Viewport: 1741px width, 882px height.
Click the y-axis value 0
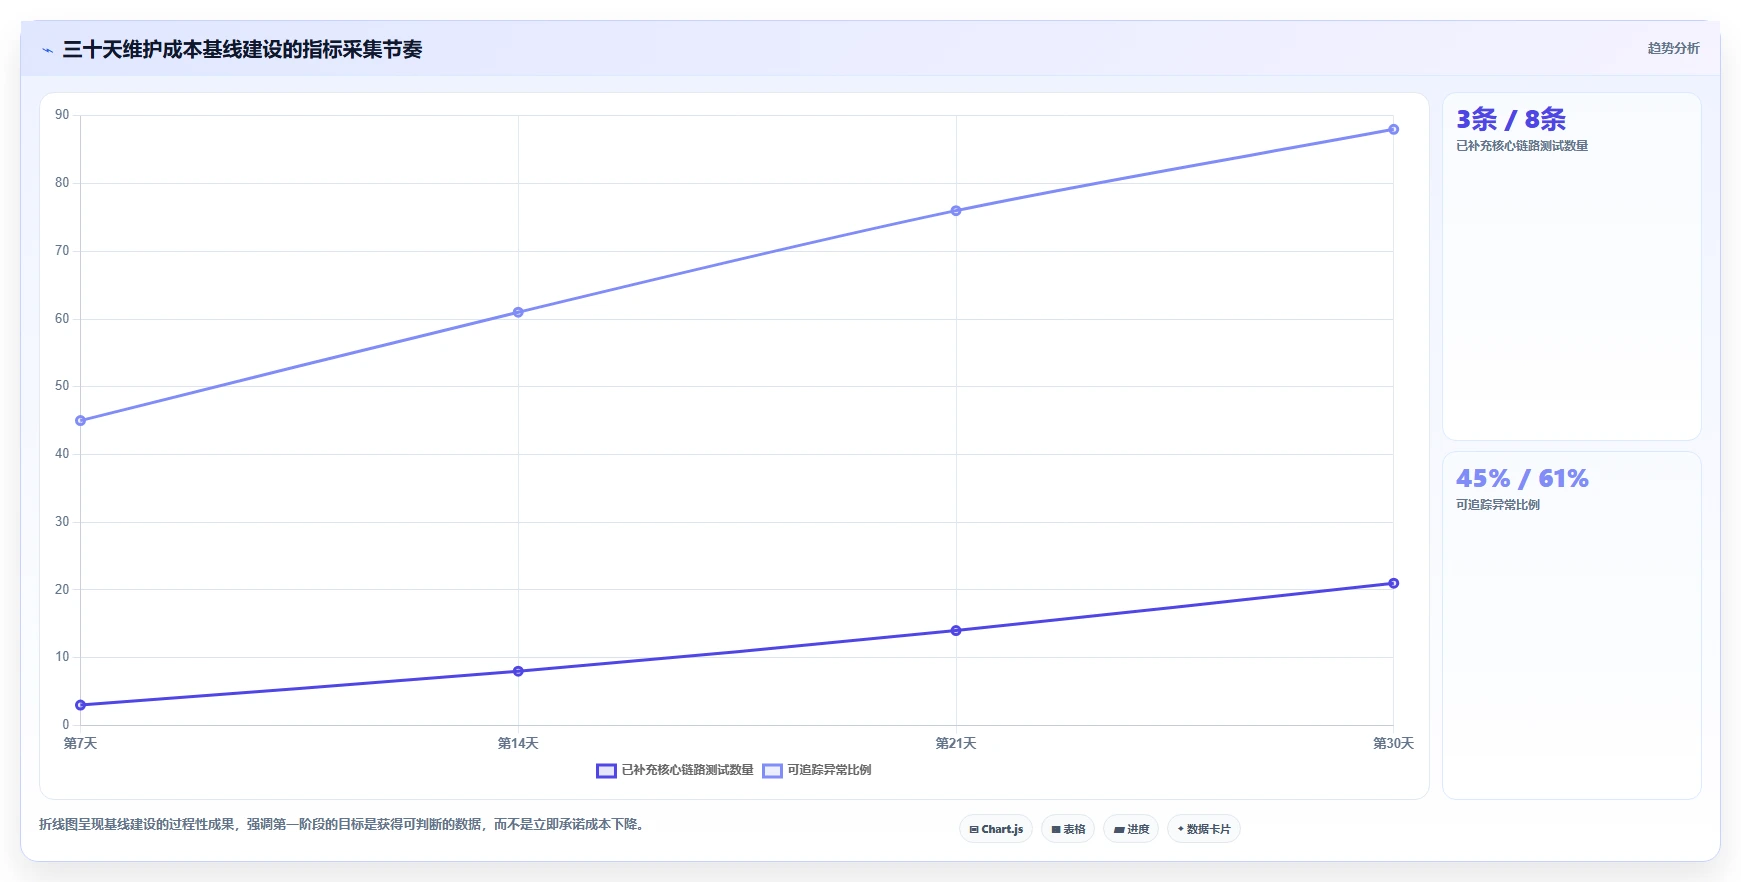click(x=66, y=725)
